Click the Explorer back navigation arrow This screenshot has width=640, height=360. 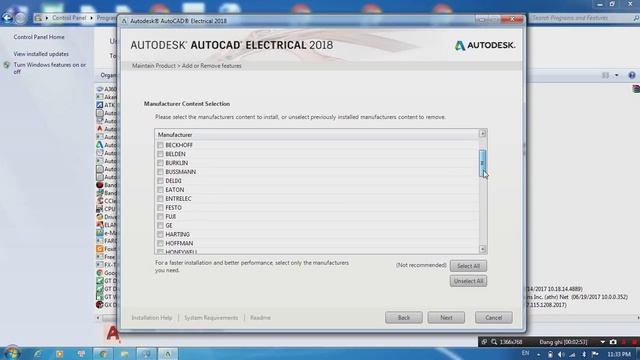(7, 18)
